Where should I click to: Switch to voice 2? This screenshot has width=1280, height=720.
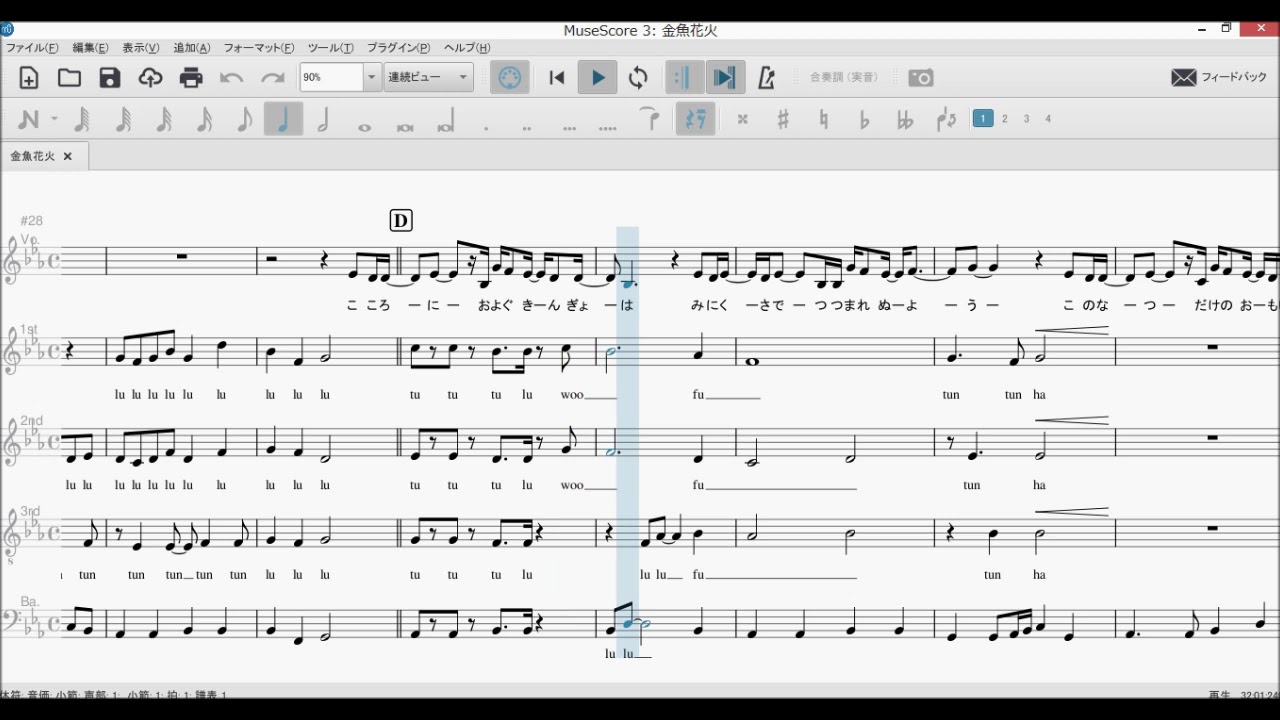(x=1005, y=119)
